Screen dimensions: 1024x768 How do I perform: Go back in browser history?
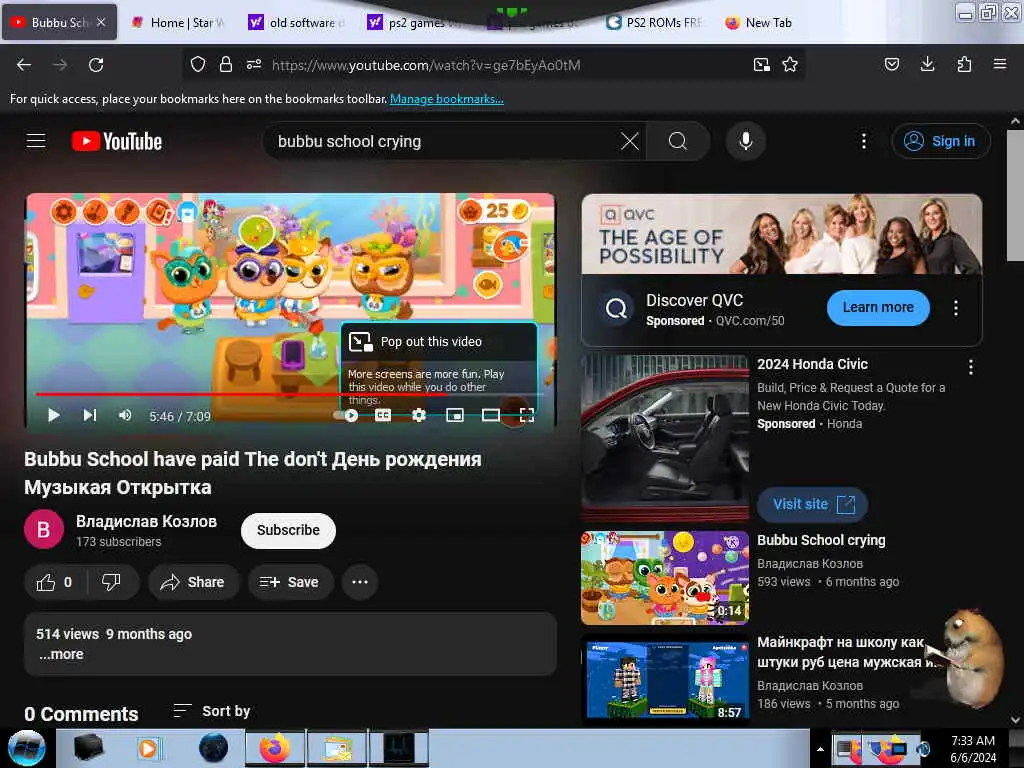(24, 65)
